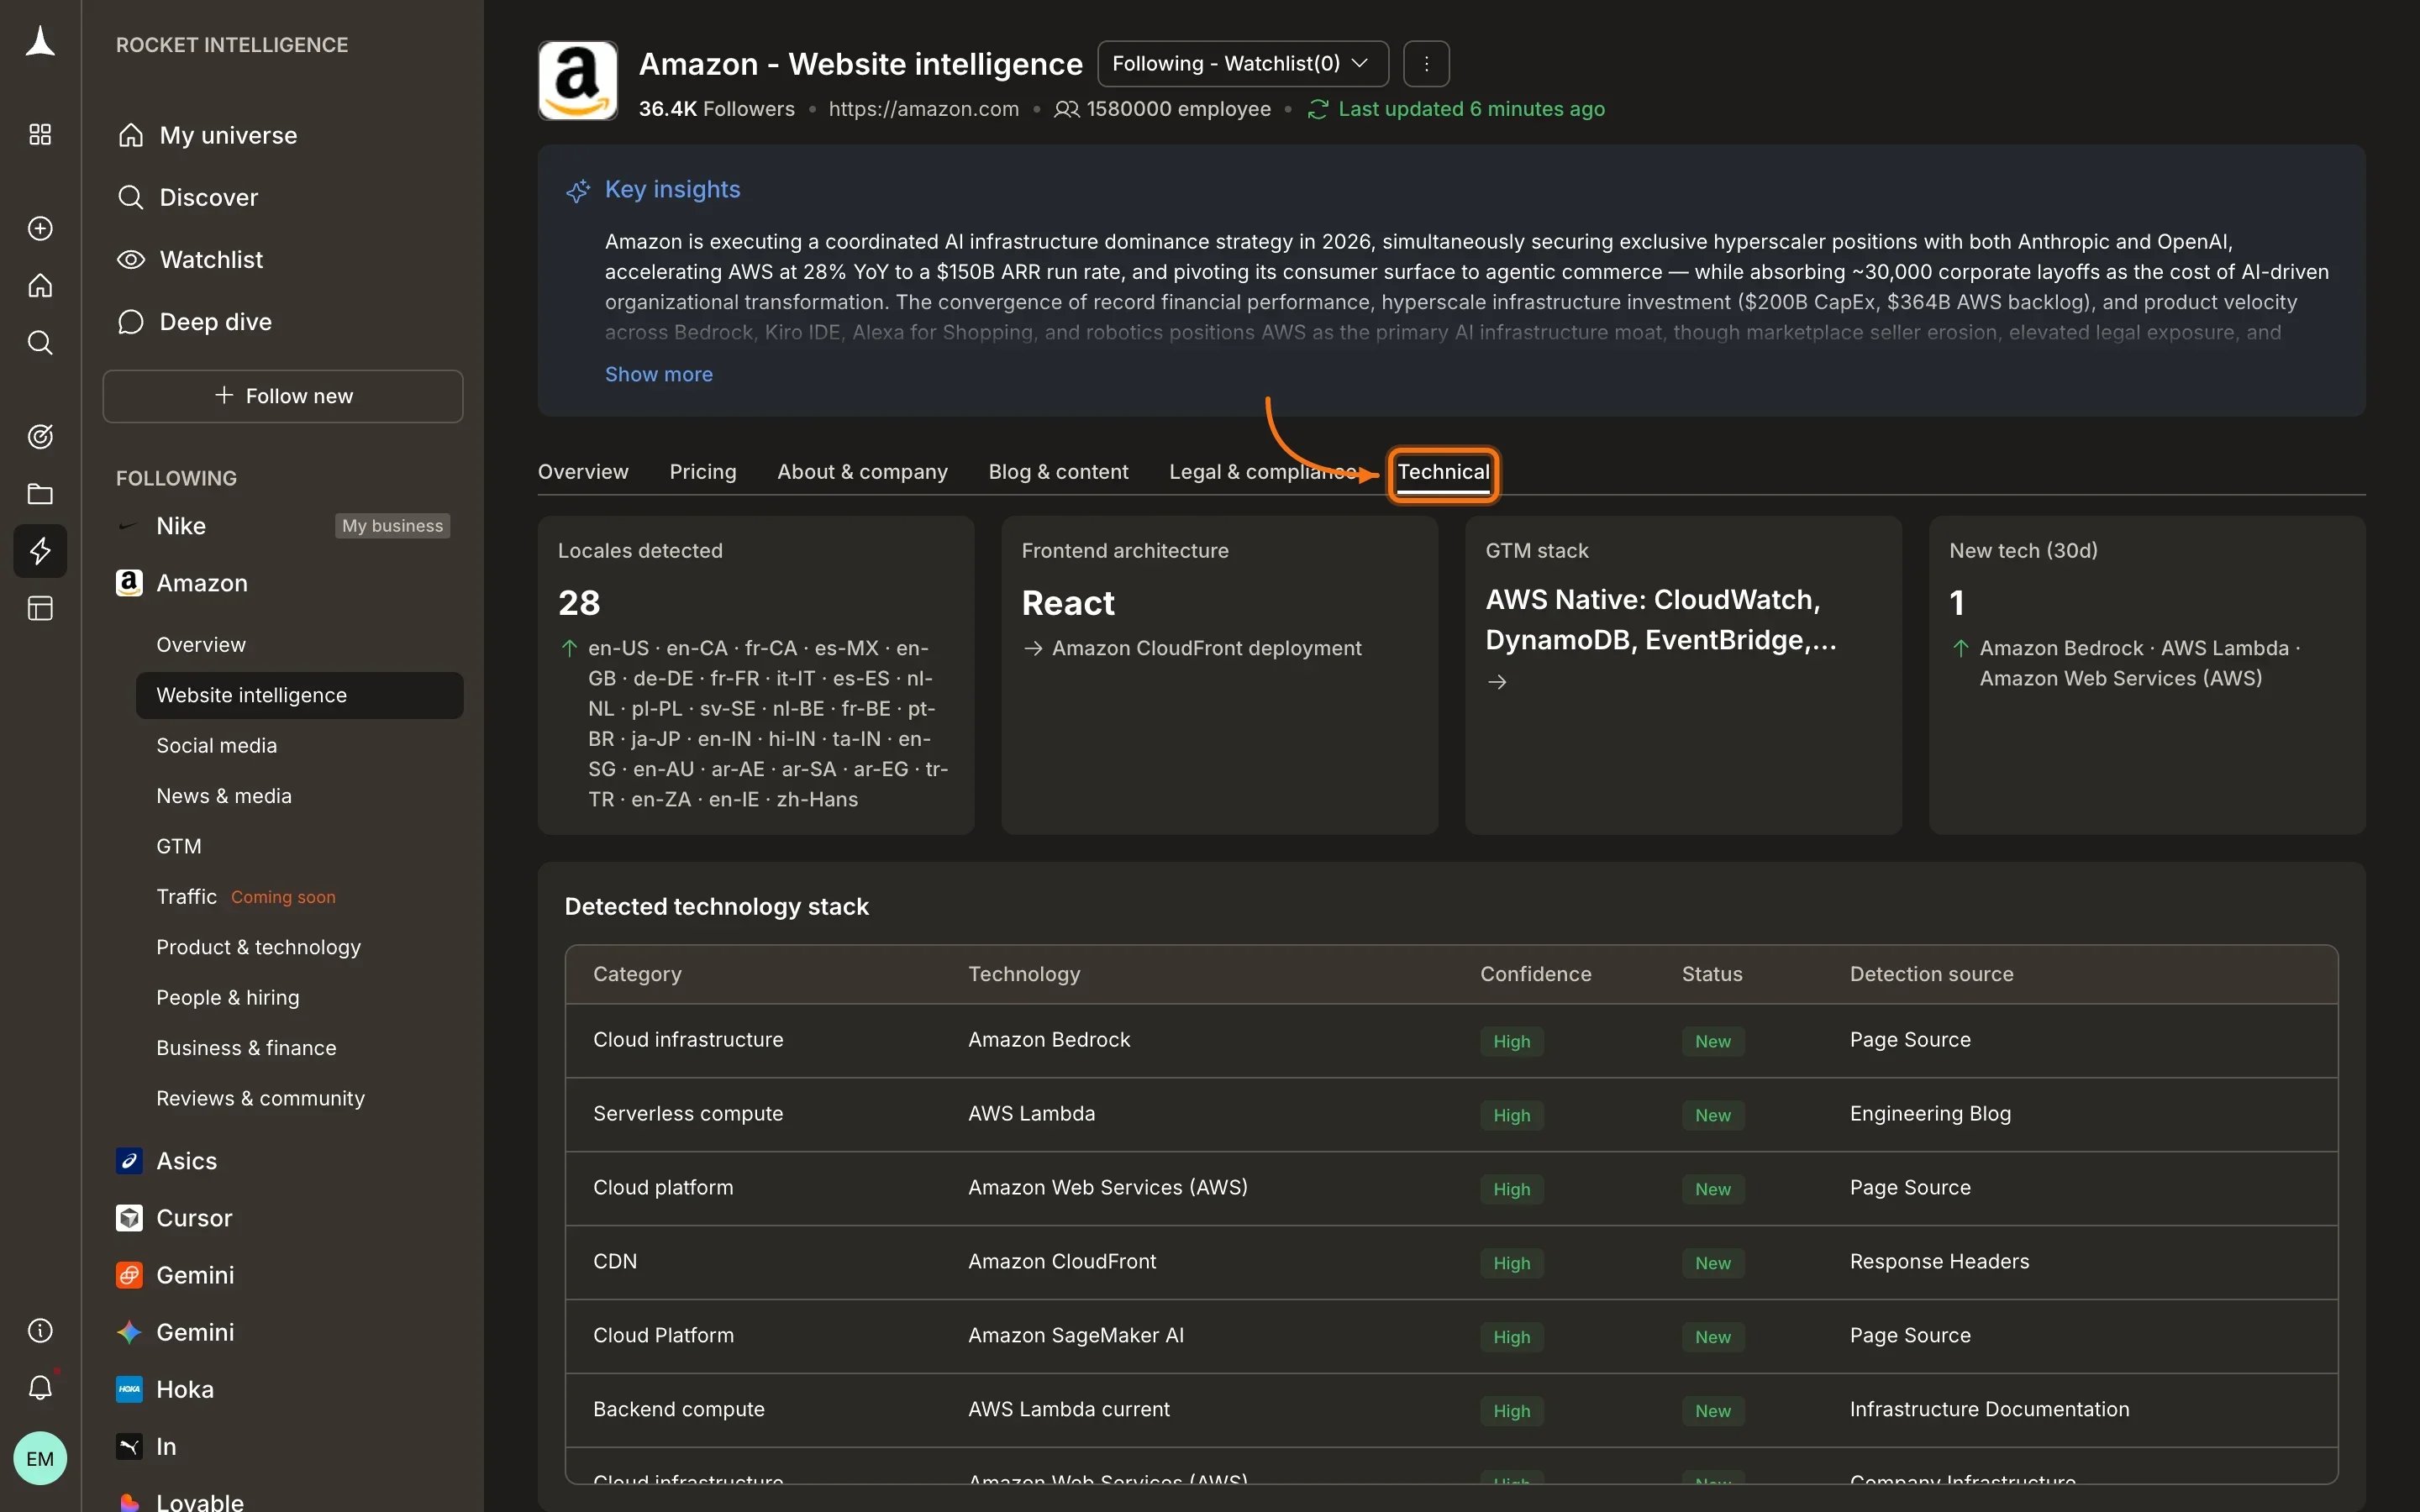Viewport: 2420px width, 1512px height.
Task: Click the Detection source column header
Action: [x=1931, y=974]
